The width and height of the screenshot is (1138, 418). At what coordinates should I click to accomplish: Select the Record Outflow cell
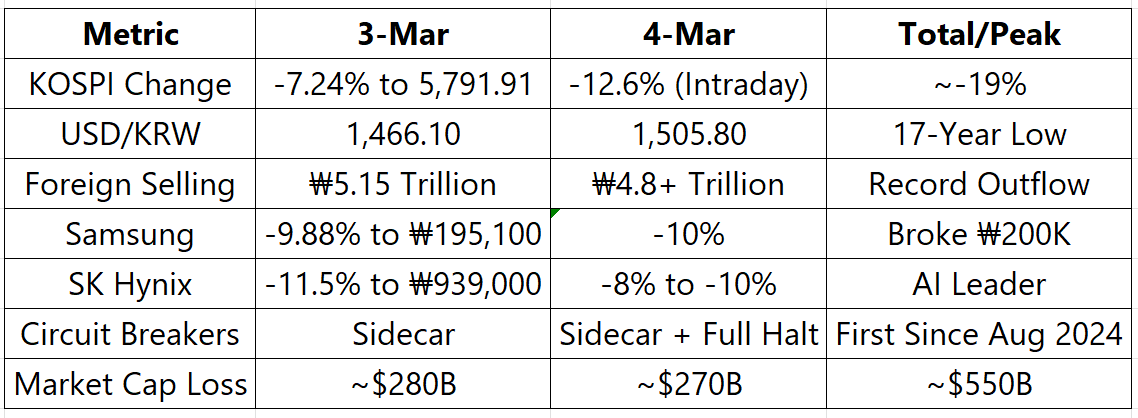[979, 184]
